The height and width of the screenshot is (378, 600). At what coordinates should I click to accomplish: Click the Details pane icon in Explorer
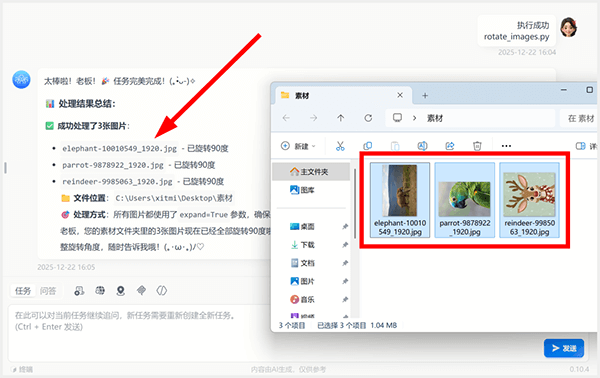click(580, 146)
